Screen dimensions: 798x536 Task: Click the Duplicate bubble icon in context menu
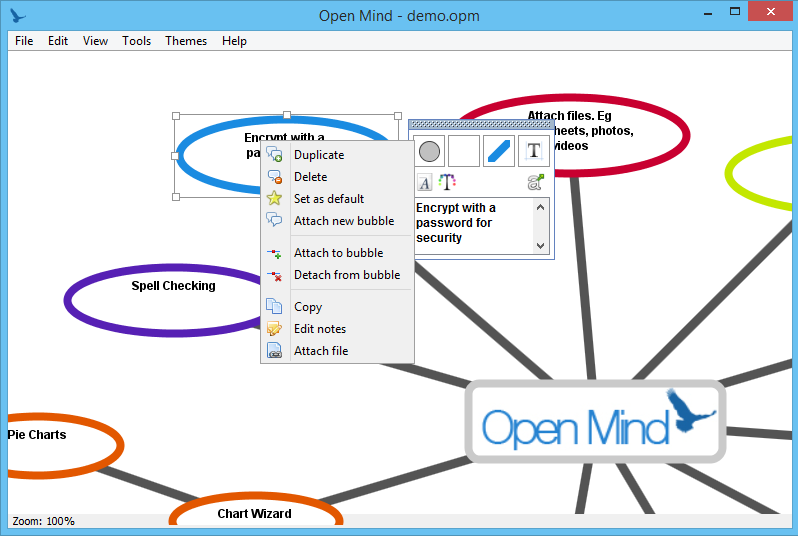point(274,154)
